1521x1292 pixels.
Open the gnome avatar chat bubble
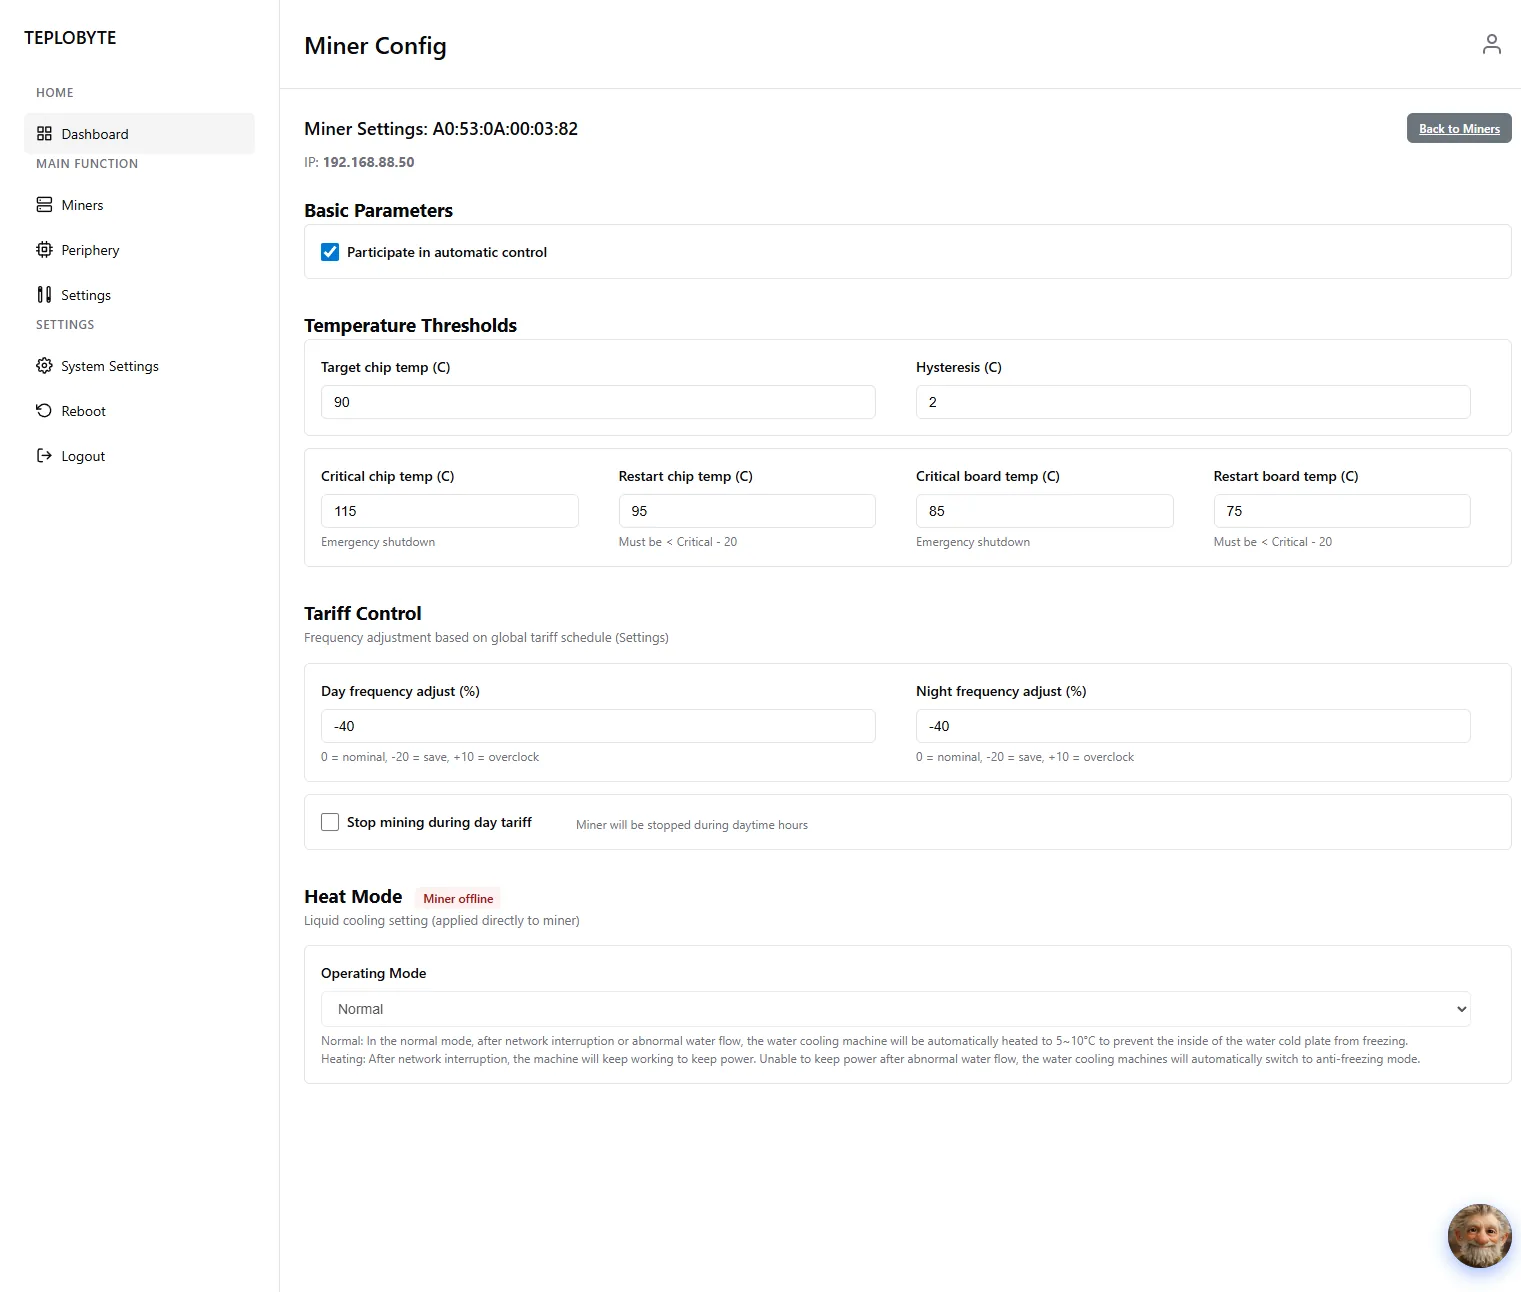tap(1479, 1236)
